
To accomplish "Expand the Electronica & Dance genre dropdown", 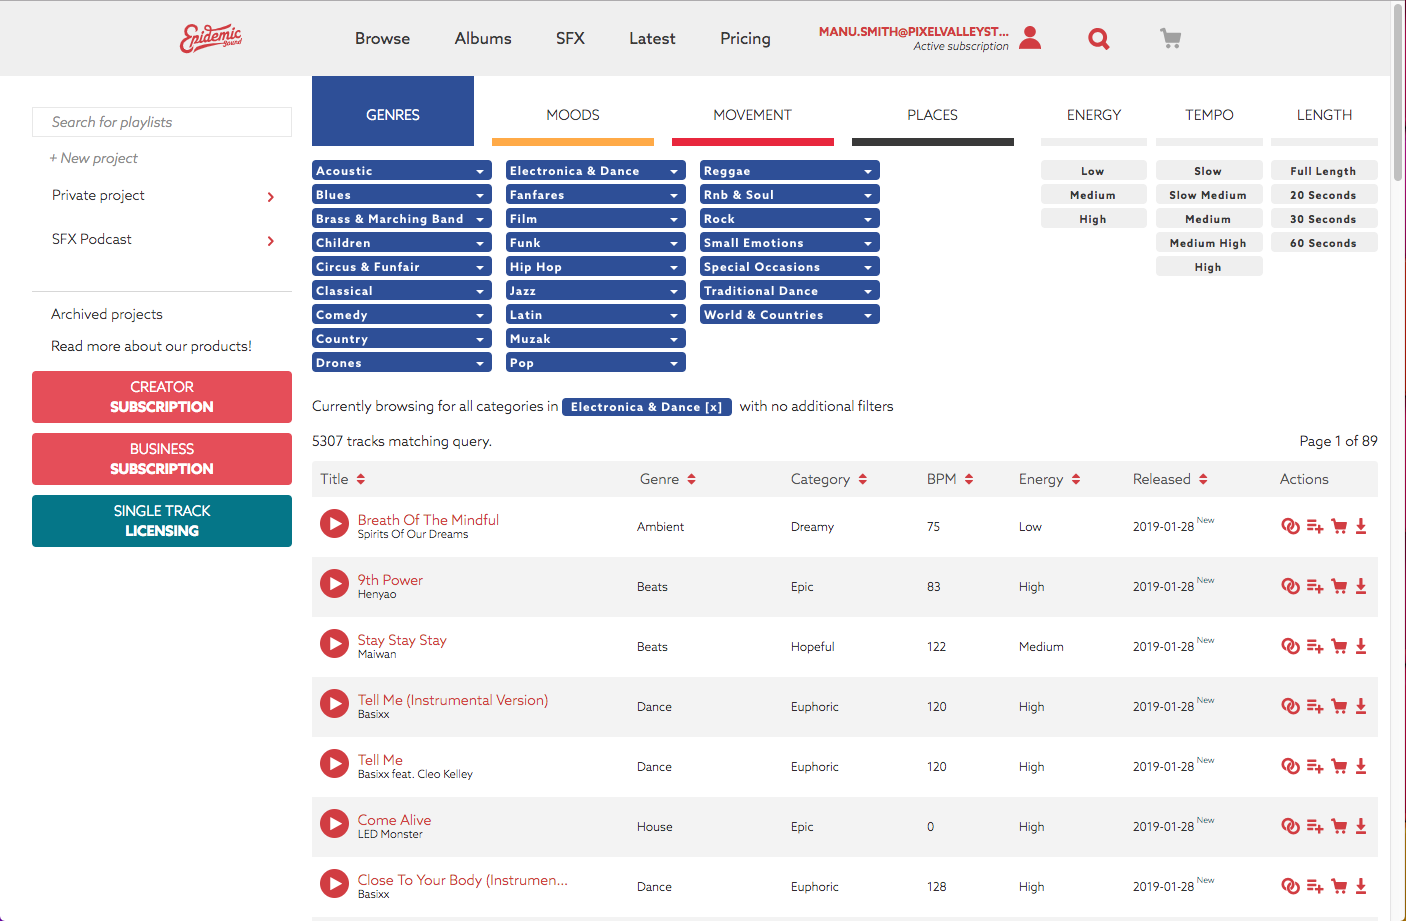I will click(595, 171).
